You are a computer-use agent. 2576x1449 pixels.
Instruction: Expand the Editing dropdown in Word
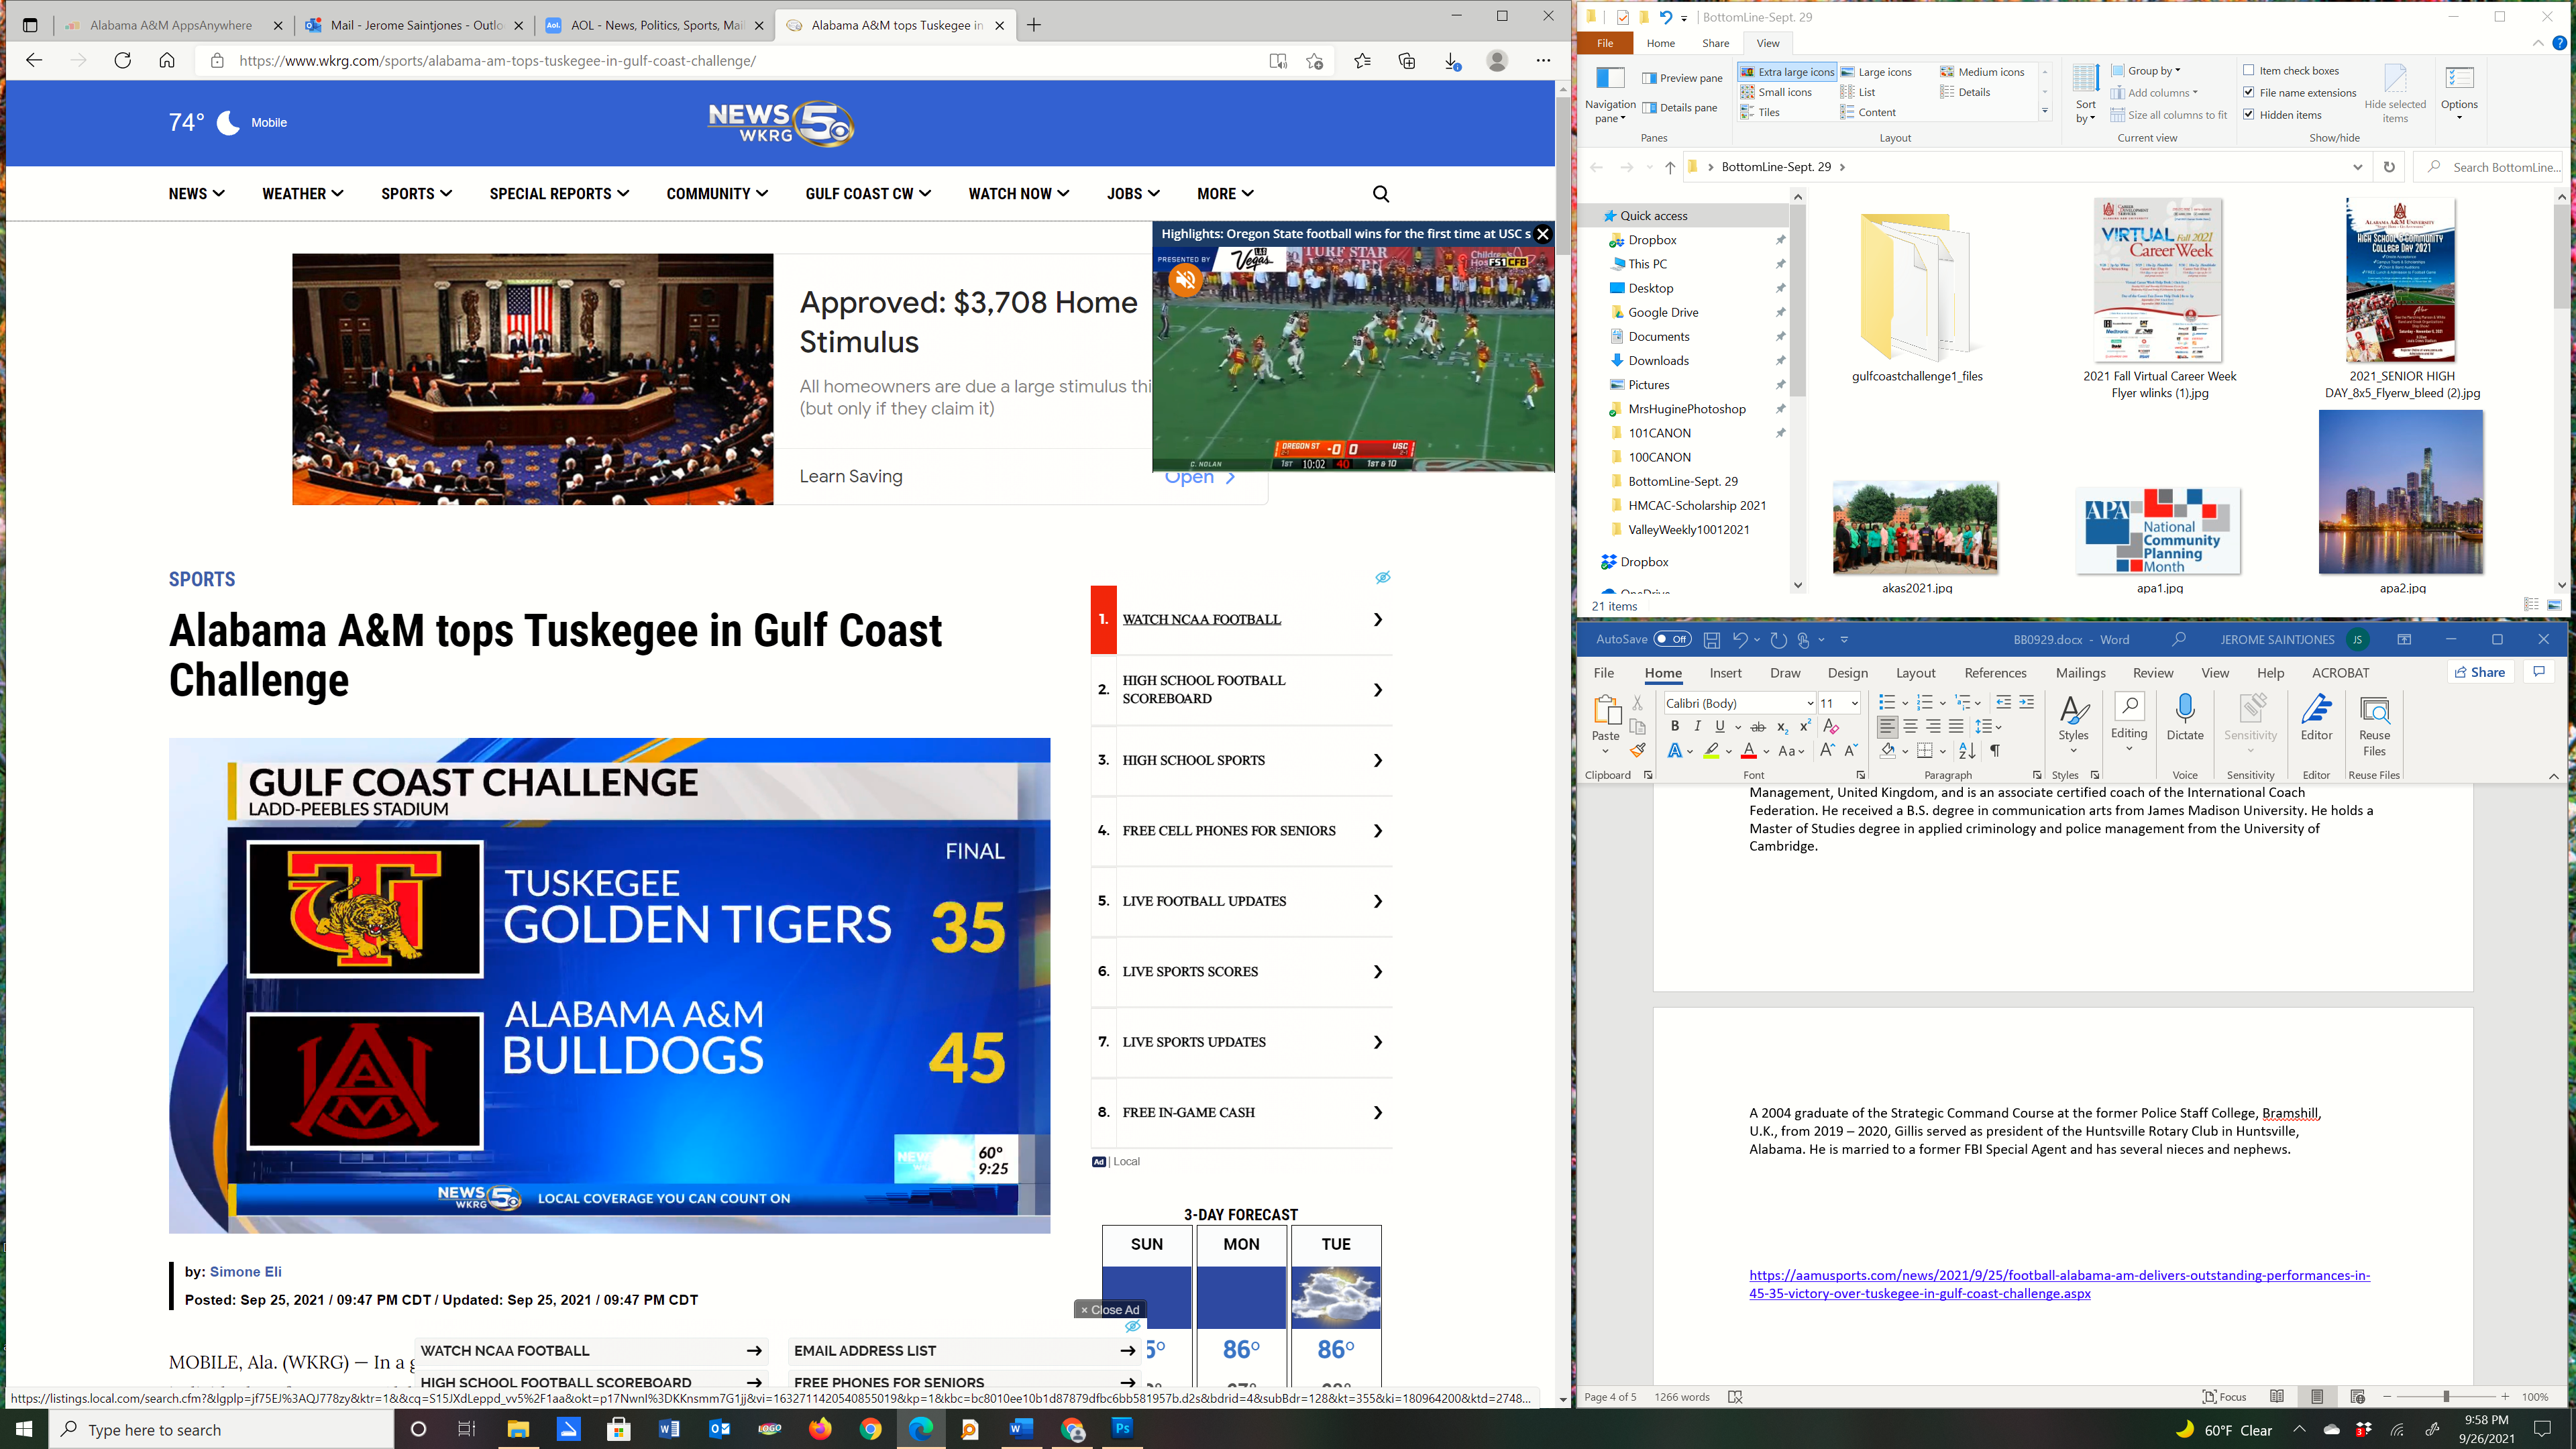pyautogui.click(x=2129, y=749)
